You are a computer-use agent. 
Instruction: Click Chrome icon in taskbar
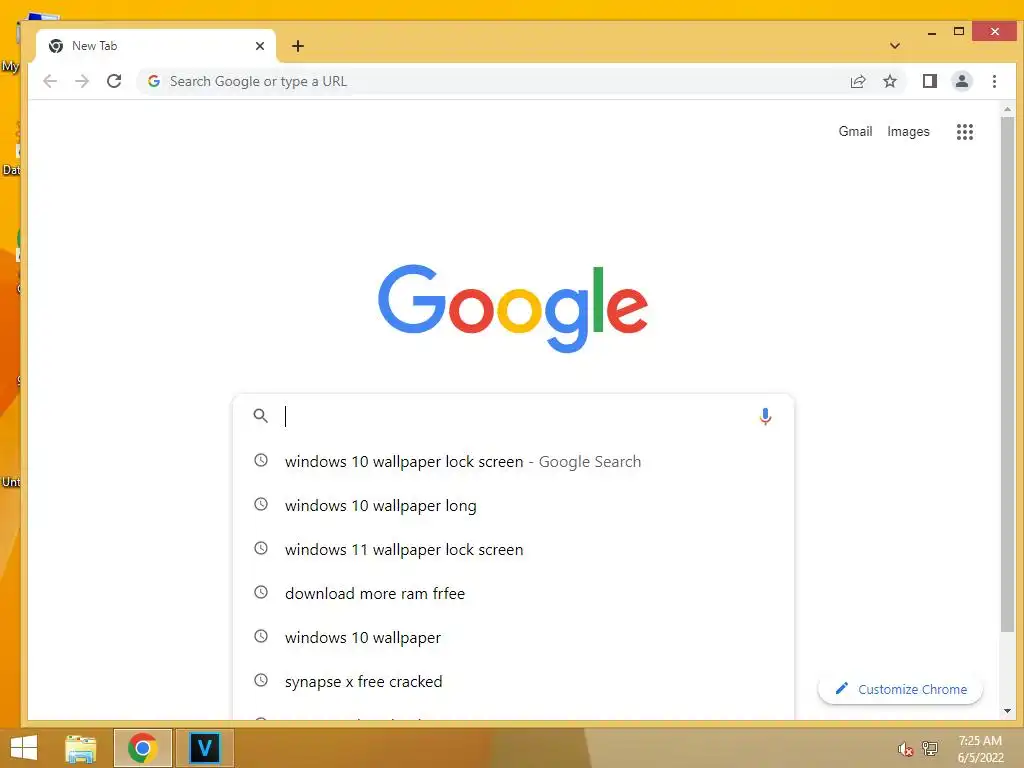[142, 748]
